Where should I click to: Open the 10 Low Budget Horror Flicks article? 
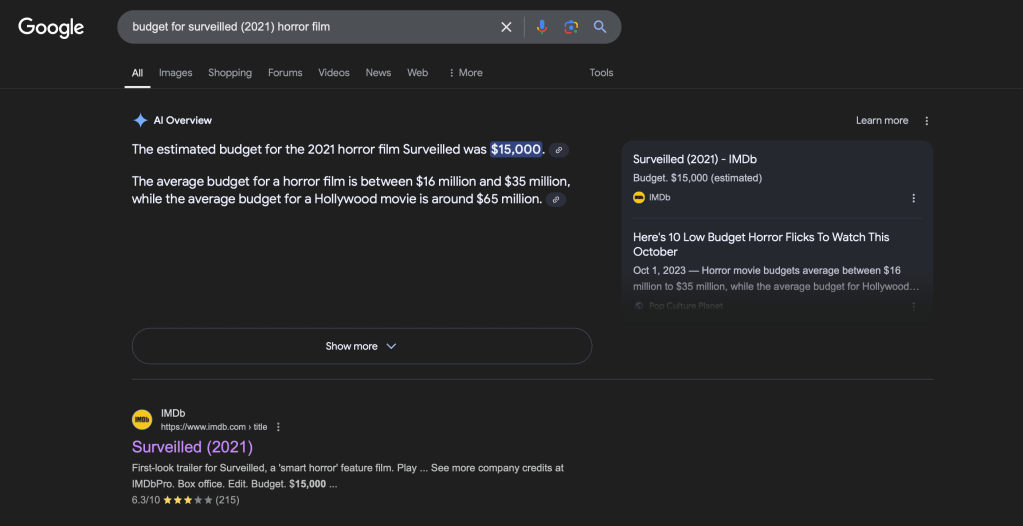[x=761, y=244]
